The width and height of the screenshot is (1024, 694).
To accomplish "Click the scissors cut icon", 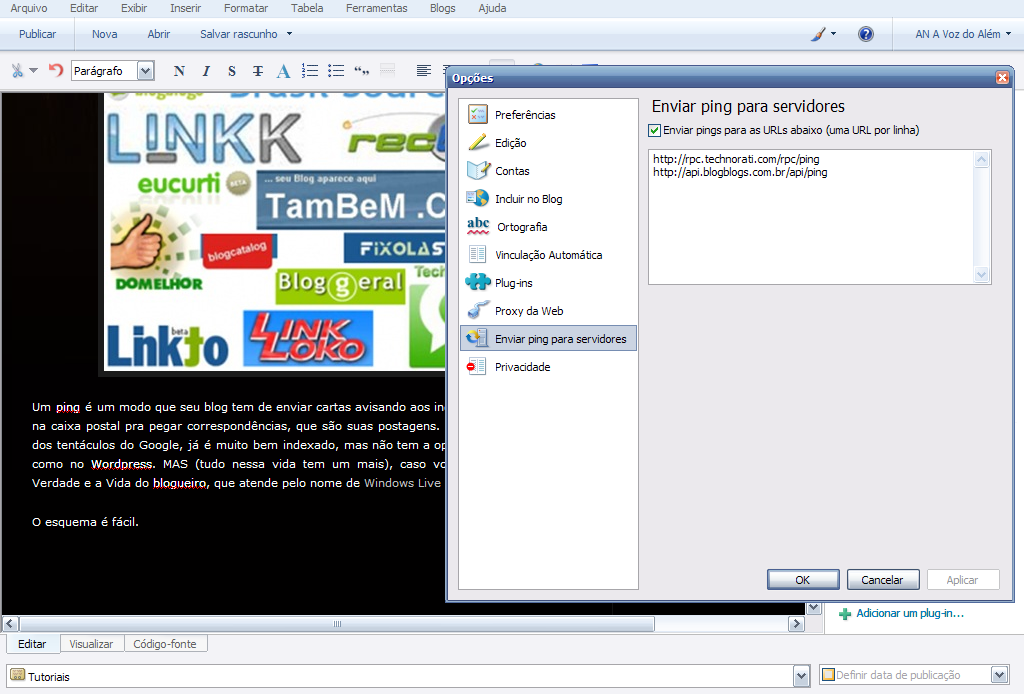I will point(17,71).
